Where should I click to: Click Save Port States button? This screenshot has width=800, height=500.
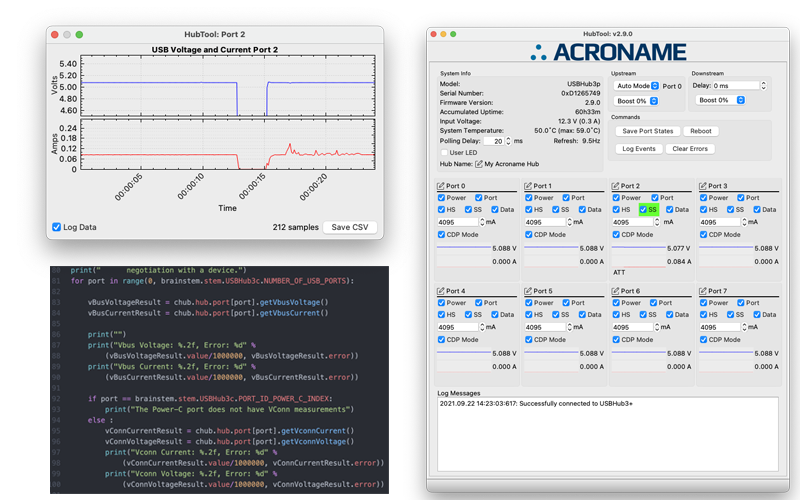tap(647, 131)
